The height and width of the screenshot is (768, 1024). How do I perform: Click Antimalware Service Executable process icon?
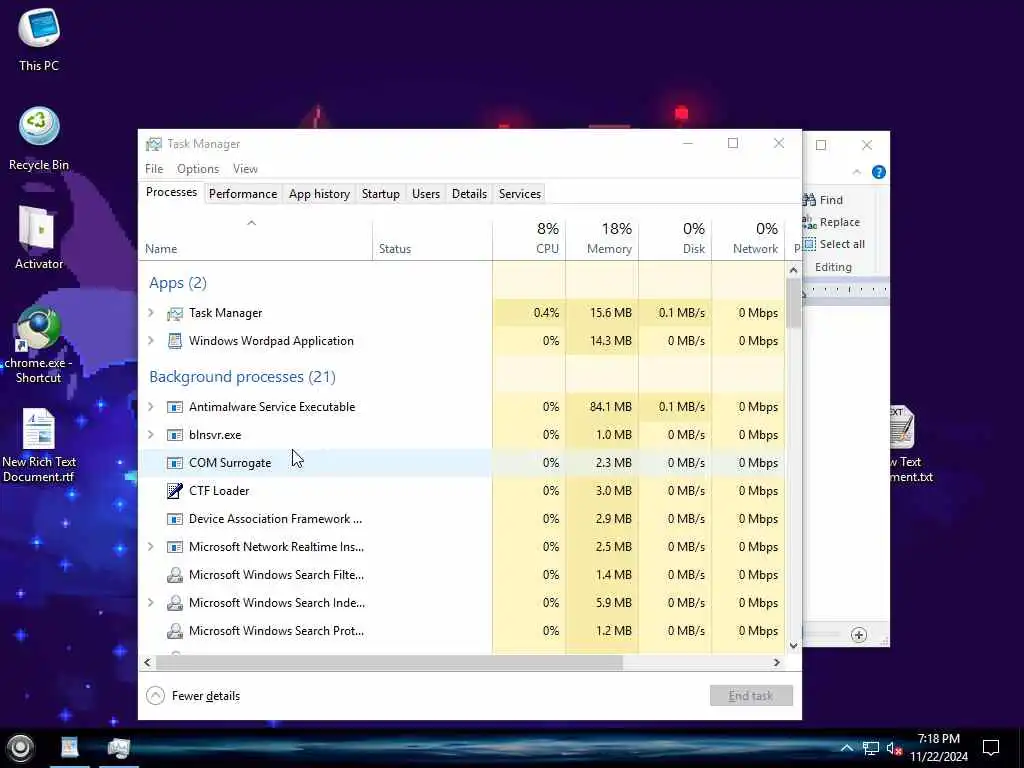click(x=174, y=407)
